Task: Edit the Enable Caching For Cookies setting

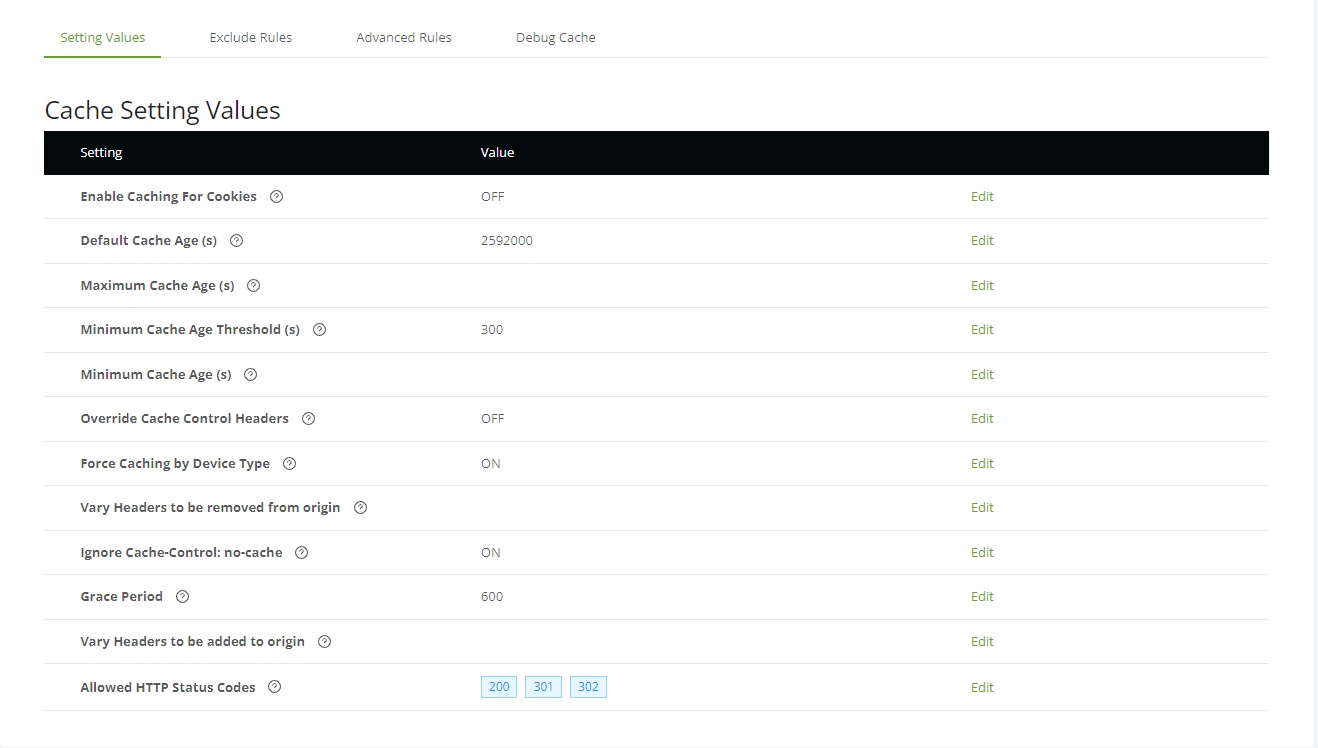Action: 982,197
